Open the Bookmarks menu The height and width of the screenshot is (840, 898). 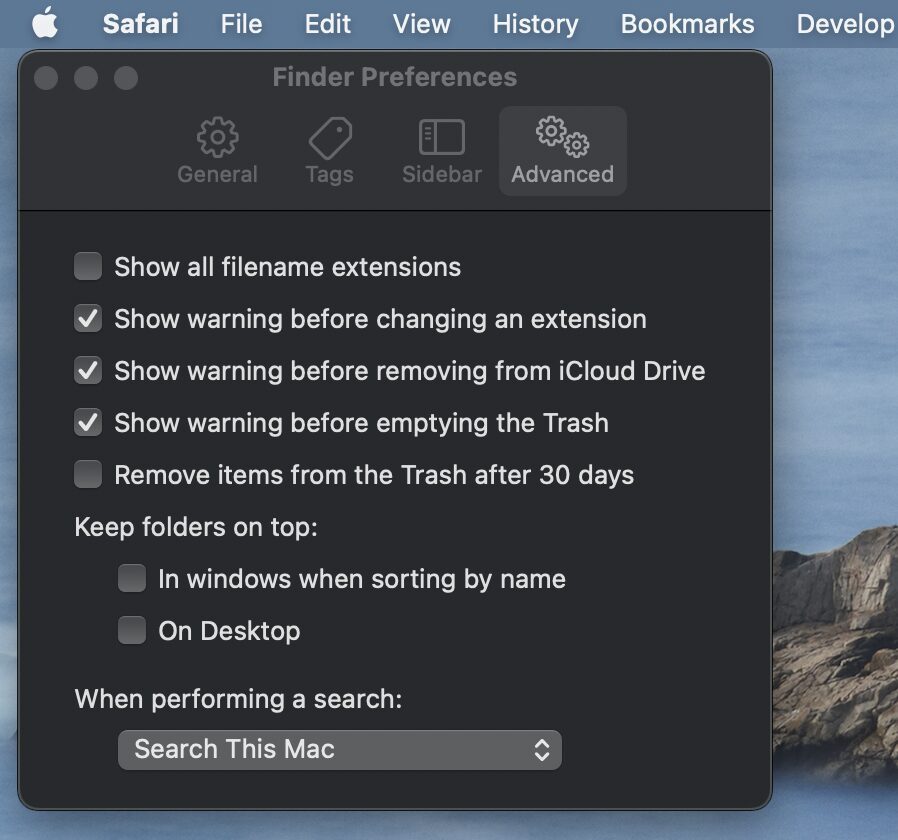click(687, 24)
